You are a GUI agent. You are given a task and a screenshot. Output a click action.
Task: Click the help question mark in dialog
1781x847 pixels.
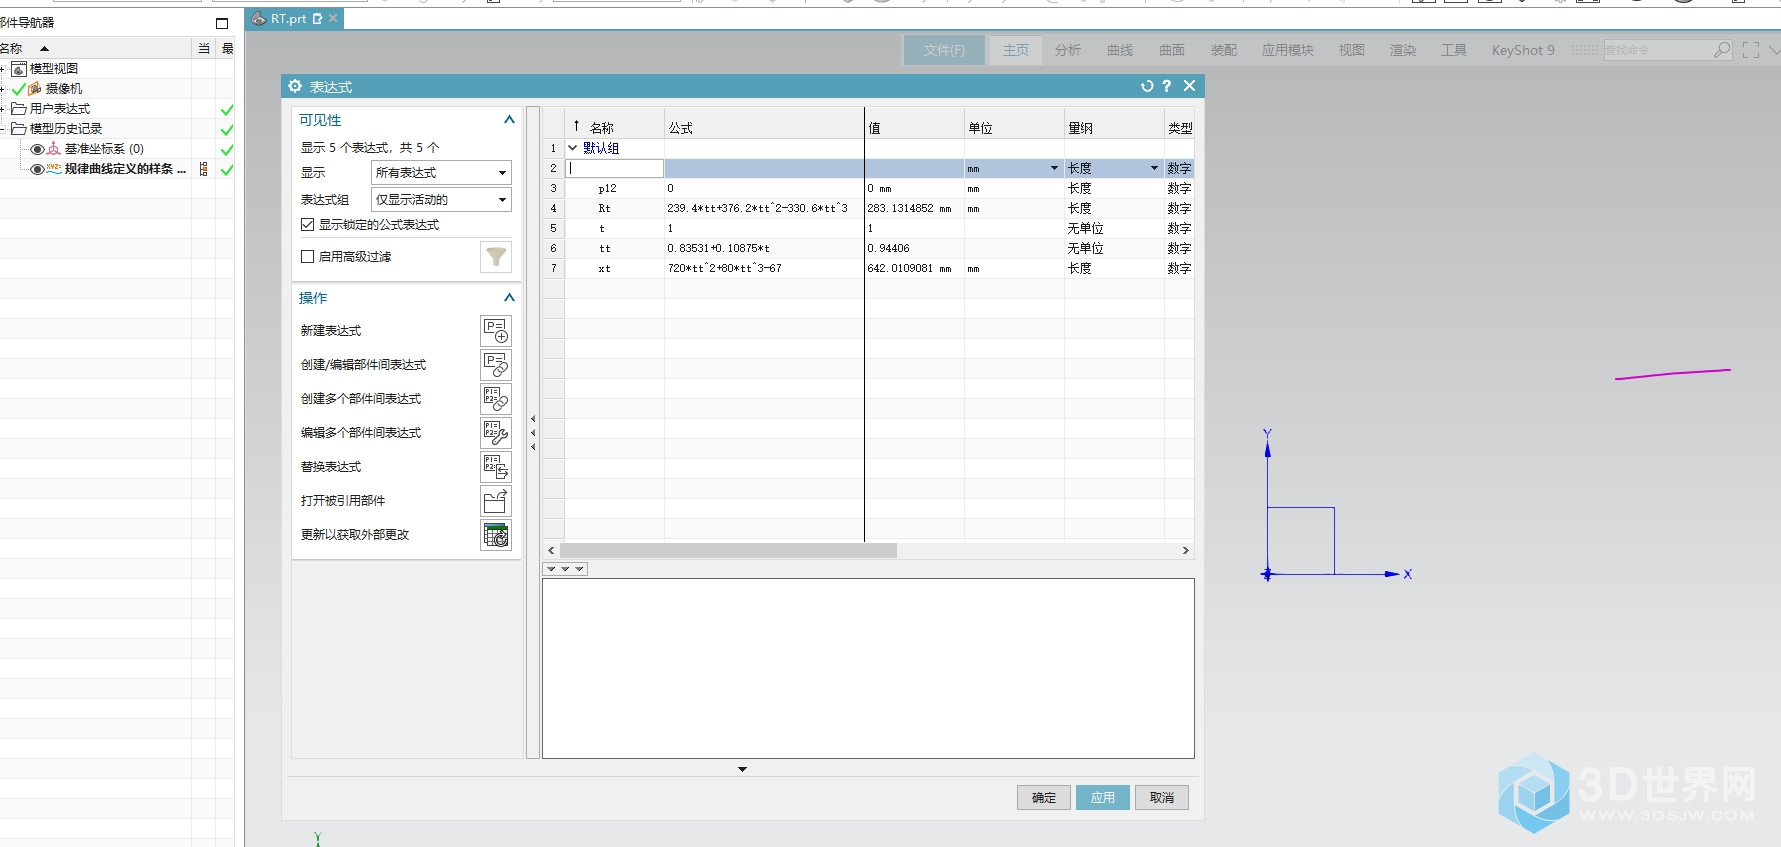pyautogui.click(x=1167, y=86)
